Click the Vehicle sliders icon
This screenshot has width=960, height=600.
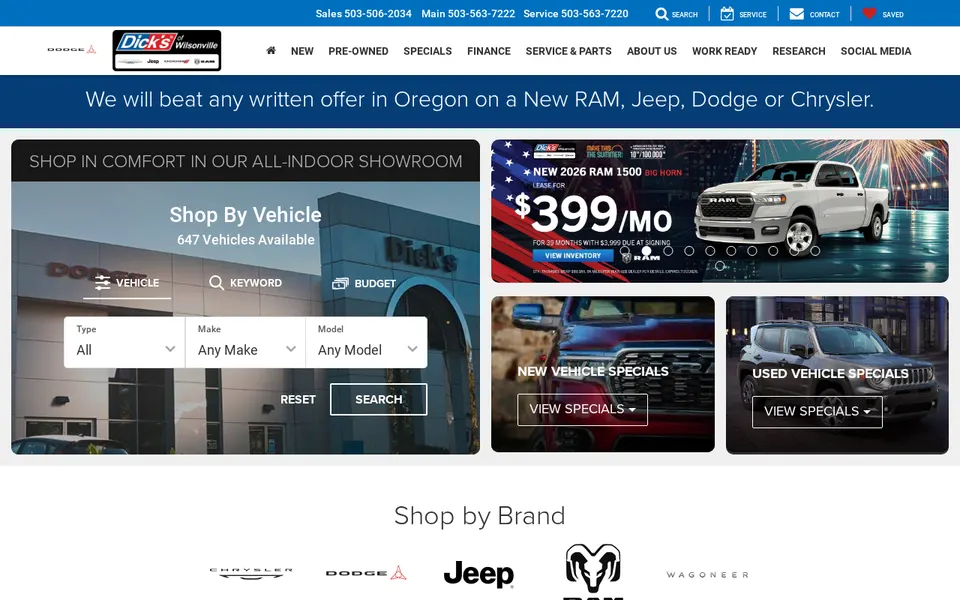[x=102, y=282]
